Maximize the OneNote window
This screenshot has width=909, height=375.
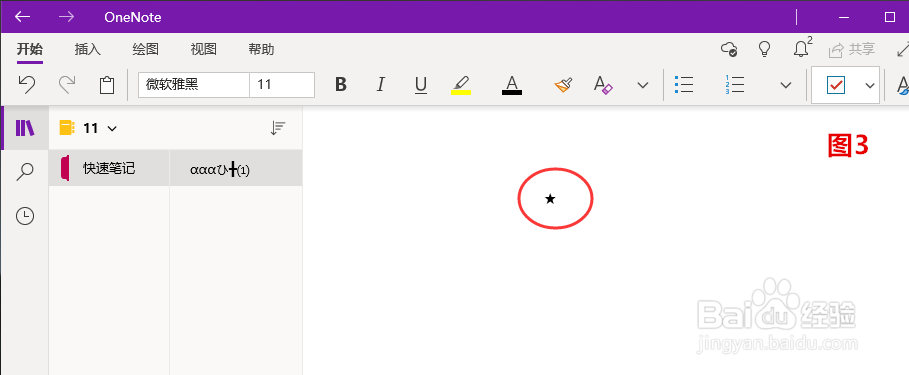[890, 17]
